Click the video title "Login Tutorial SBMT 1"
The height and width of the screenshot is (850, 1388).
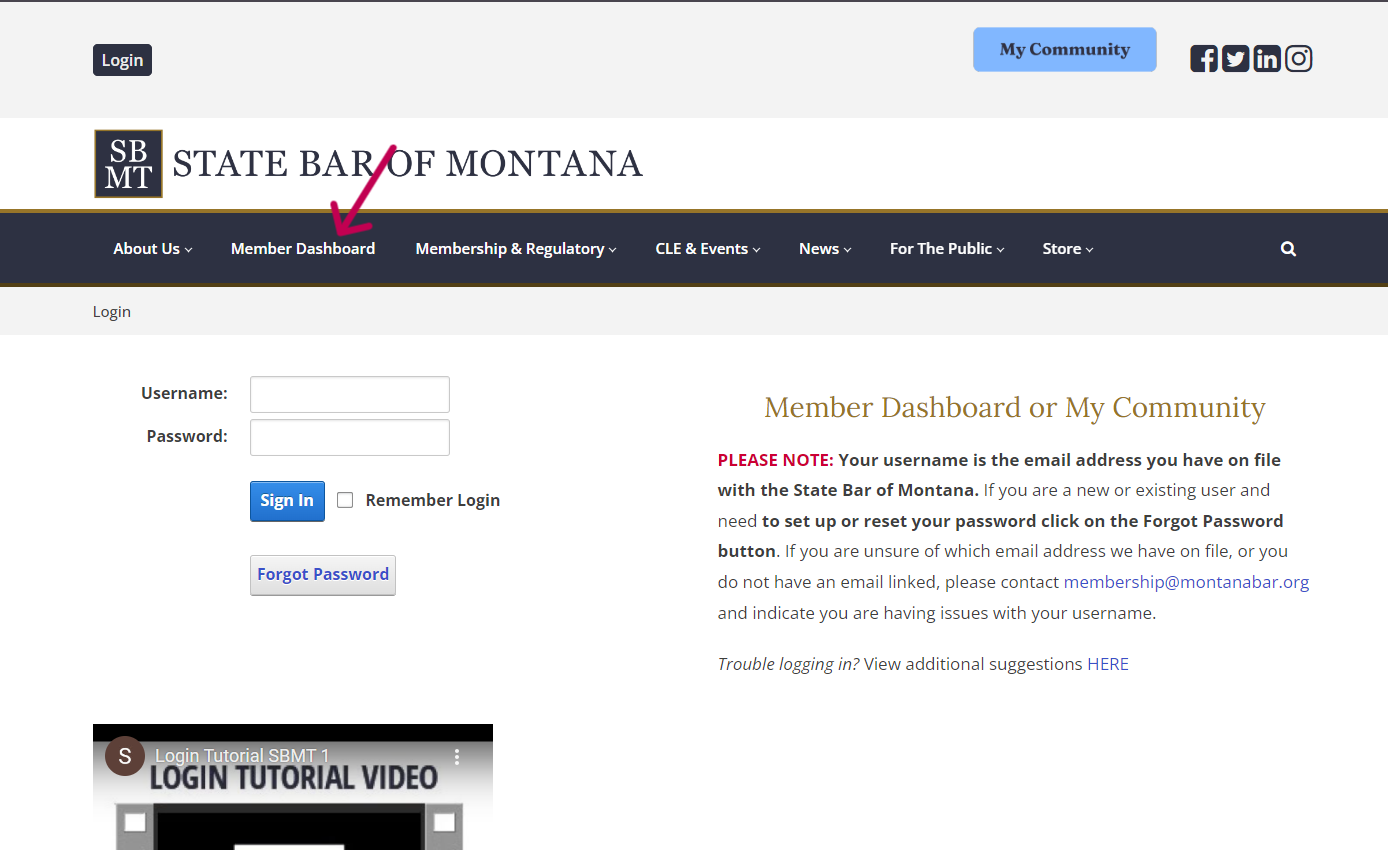tap(242, 756)
